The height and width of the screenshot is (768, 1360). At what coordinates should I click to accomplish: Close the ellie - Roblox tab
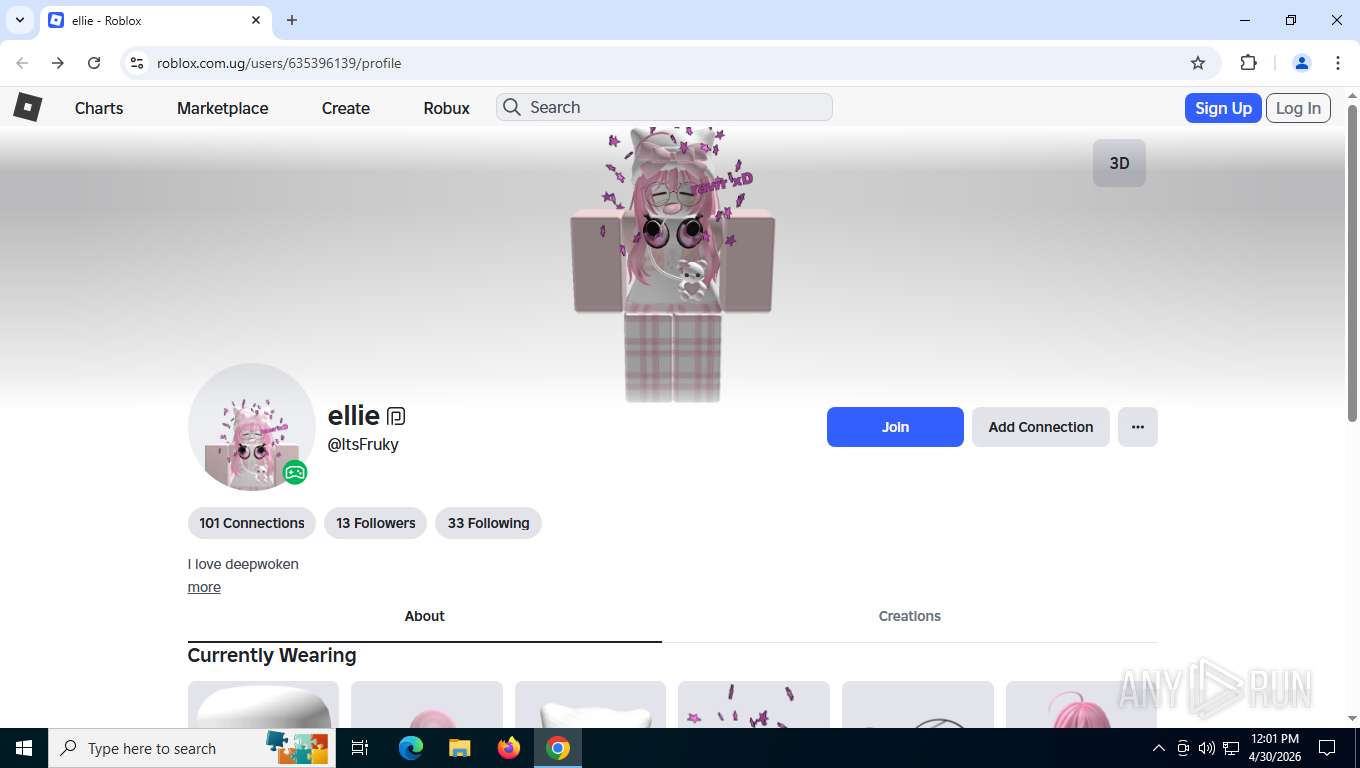point(256,20)
